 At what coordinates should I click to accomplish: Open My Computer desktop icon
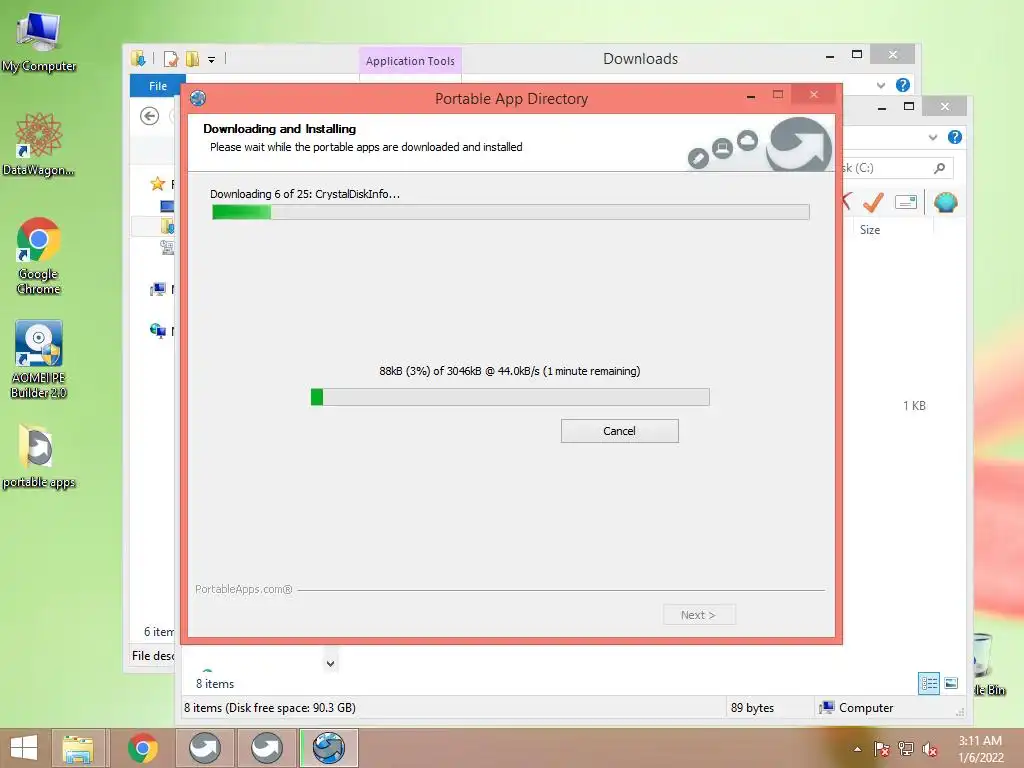[x=39, y=41]
